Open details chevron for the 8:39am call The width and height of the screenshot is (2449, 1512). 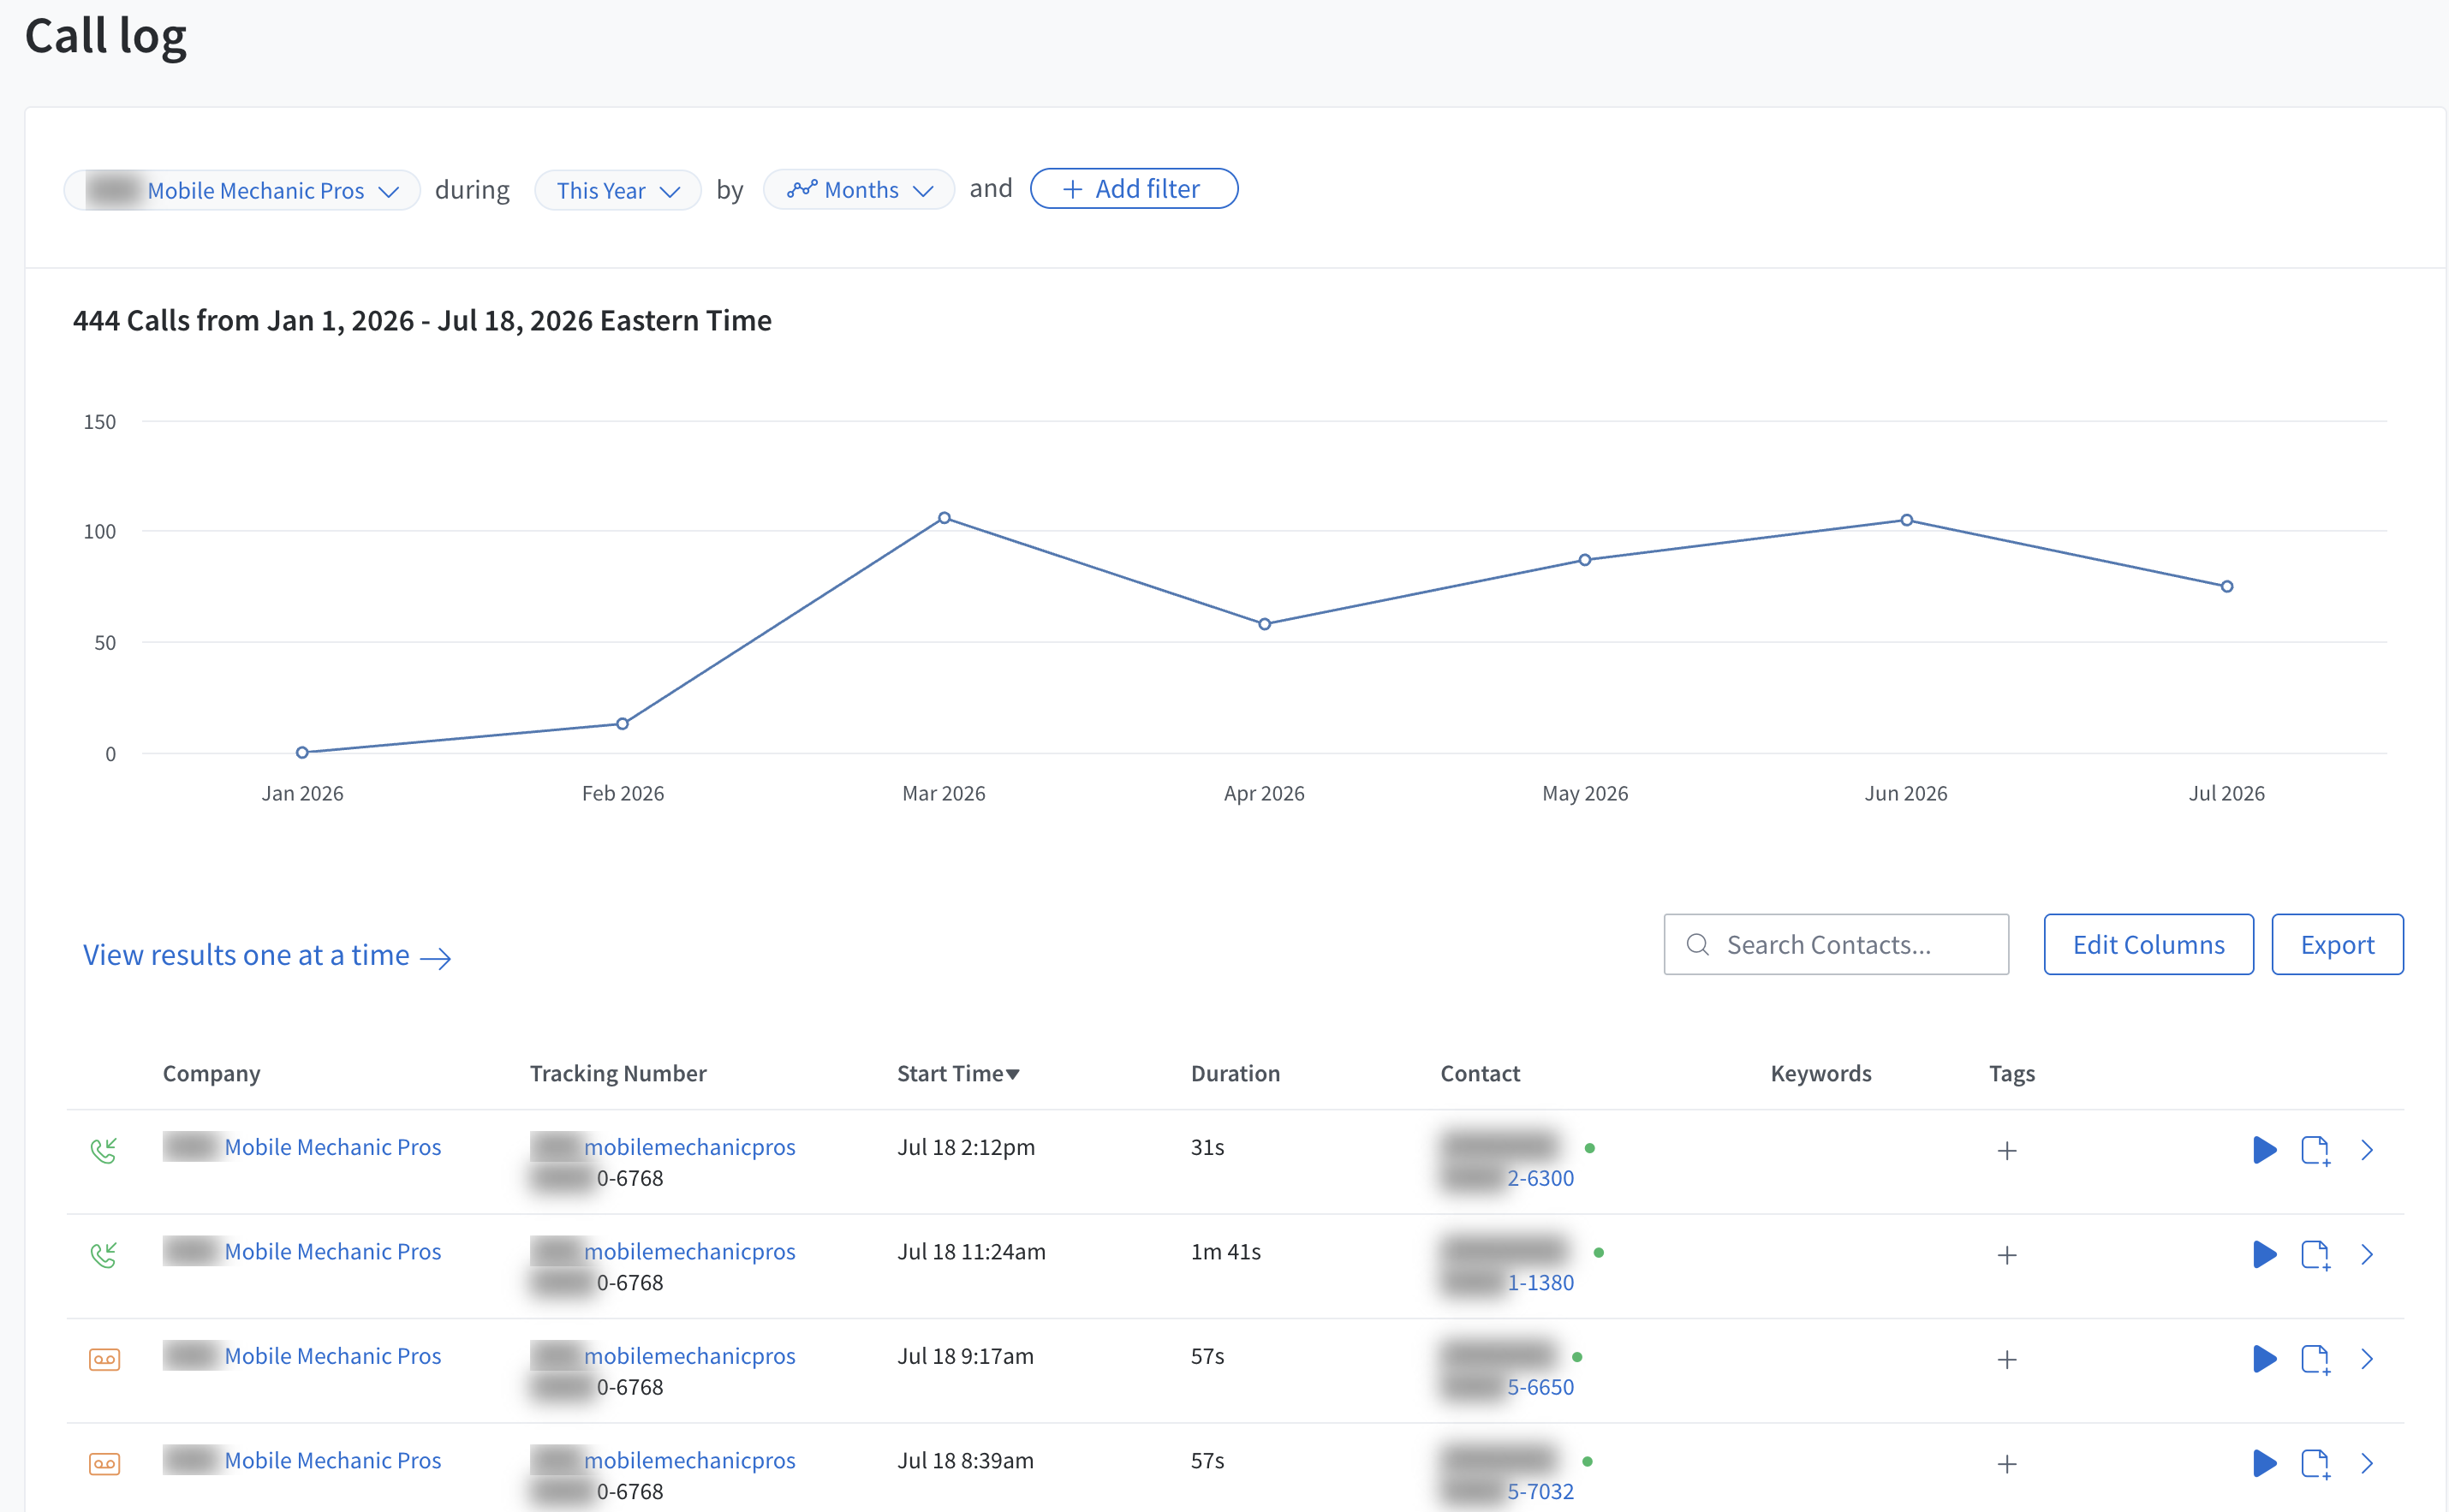pos(2367,1464)
